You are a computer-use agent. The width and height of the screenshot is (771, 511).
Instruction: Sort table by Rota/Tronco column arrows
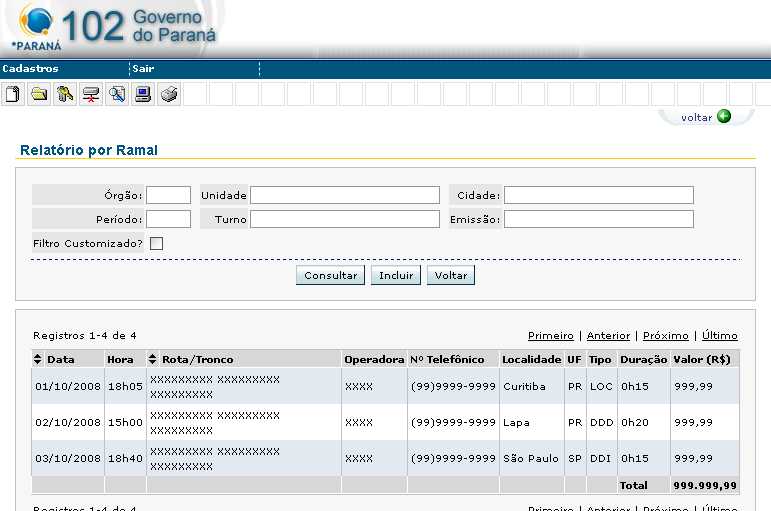[153, 359]
